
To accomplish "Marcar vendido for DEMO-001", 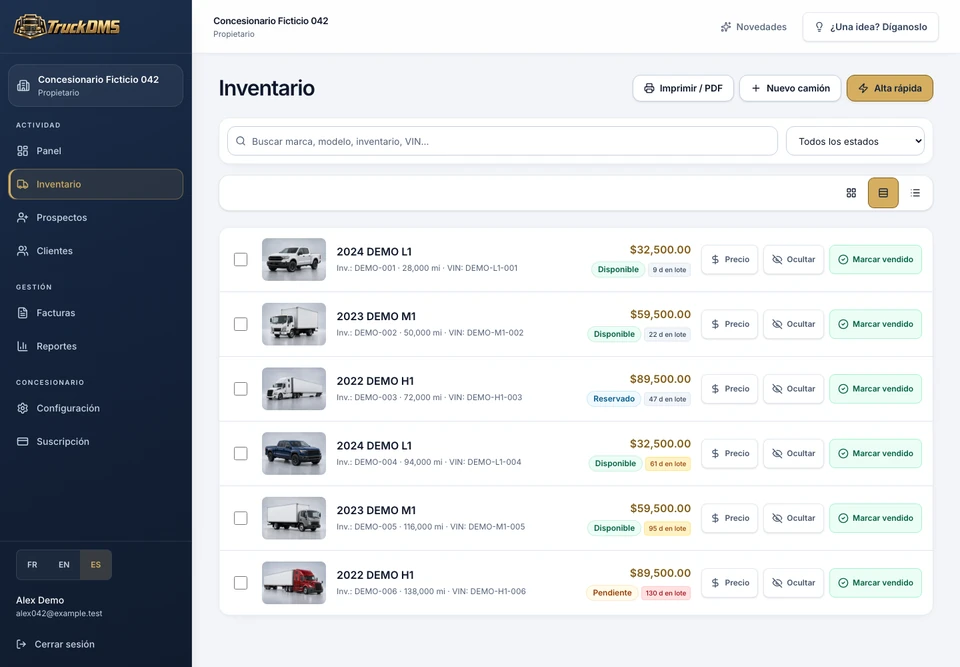I will (876, 260).
